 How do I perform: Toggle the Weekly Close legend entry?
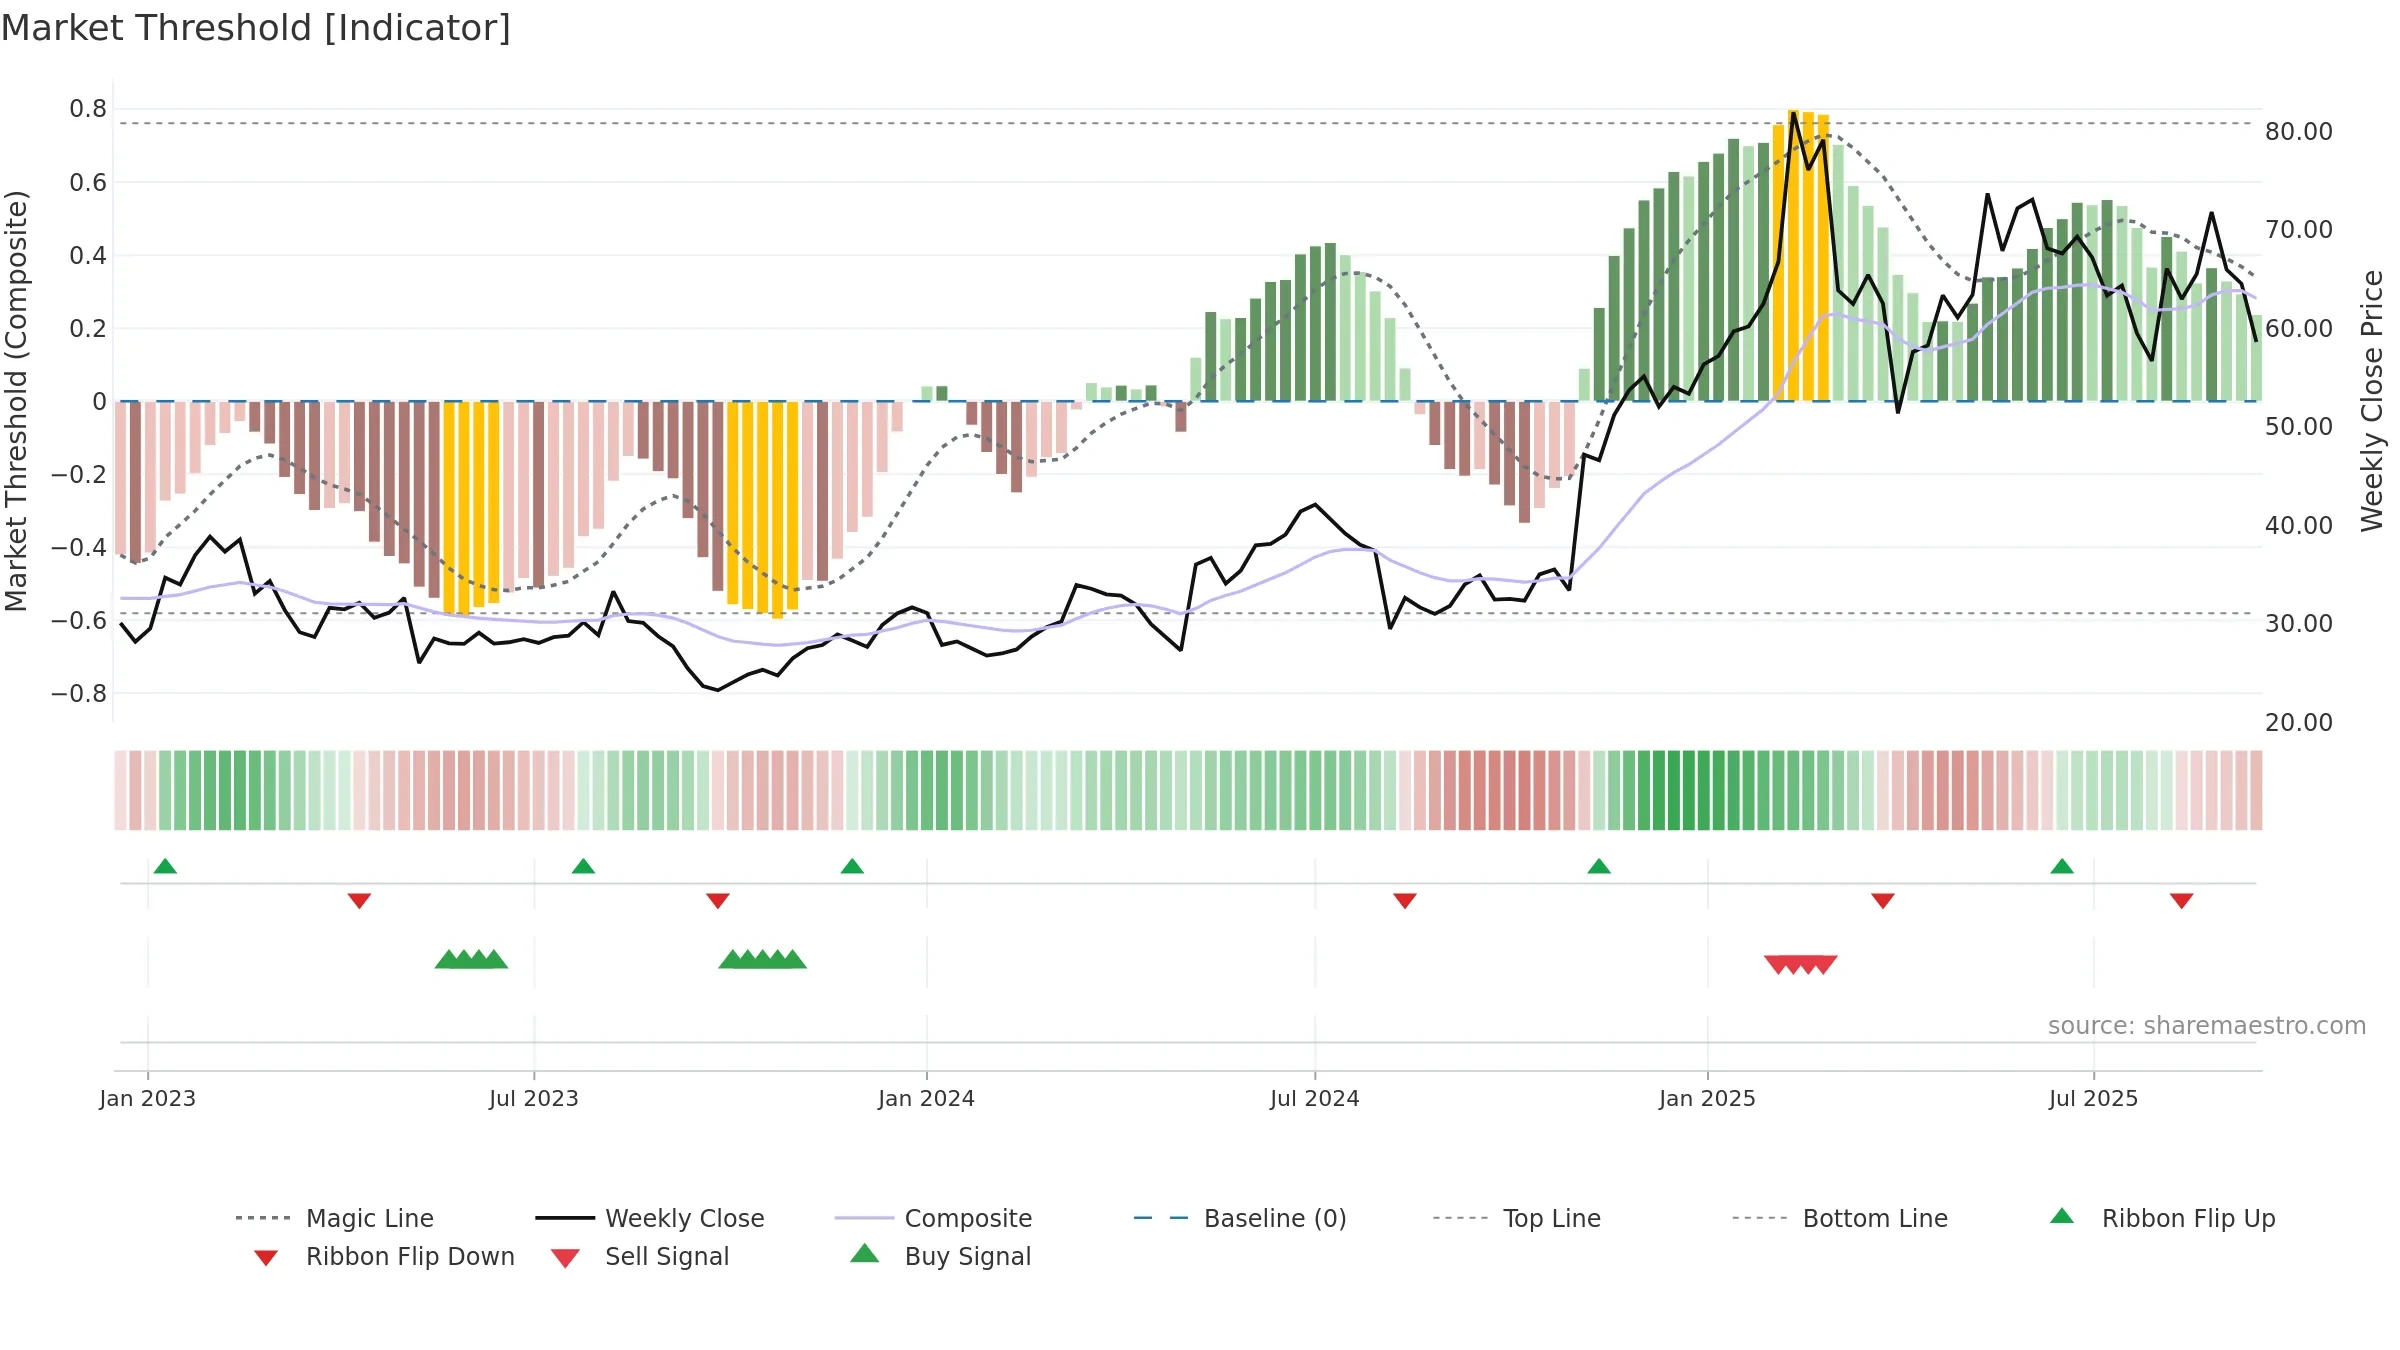click(x=649, y=1218)
